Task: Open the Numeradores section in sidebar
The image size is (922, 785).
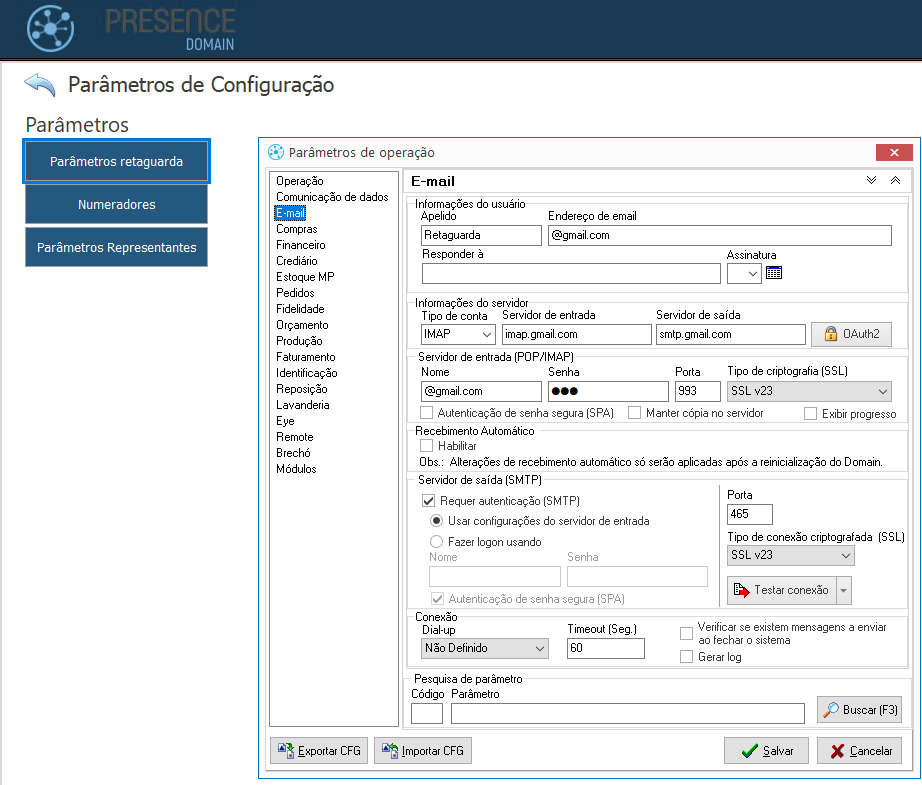Action: click(x=116, y=204)
